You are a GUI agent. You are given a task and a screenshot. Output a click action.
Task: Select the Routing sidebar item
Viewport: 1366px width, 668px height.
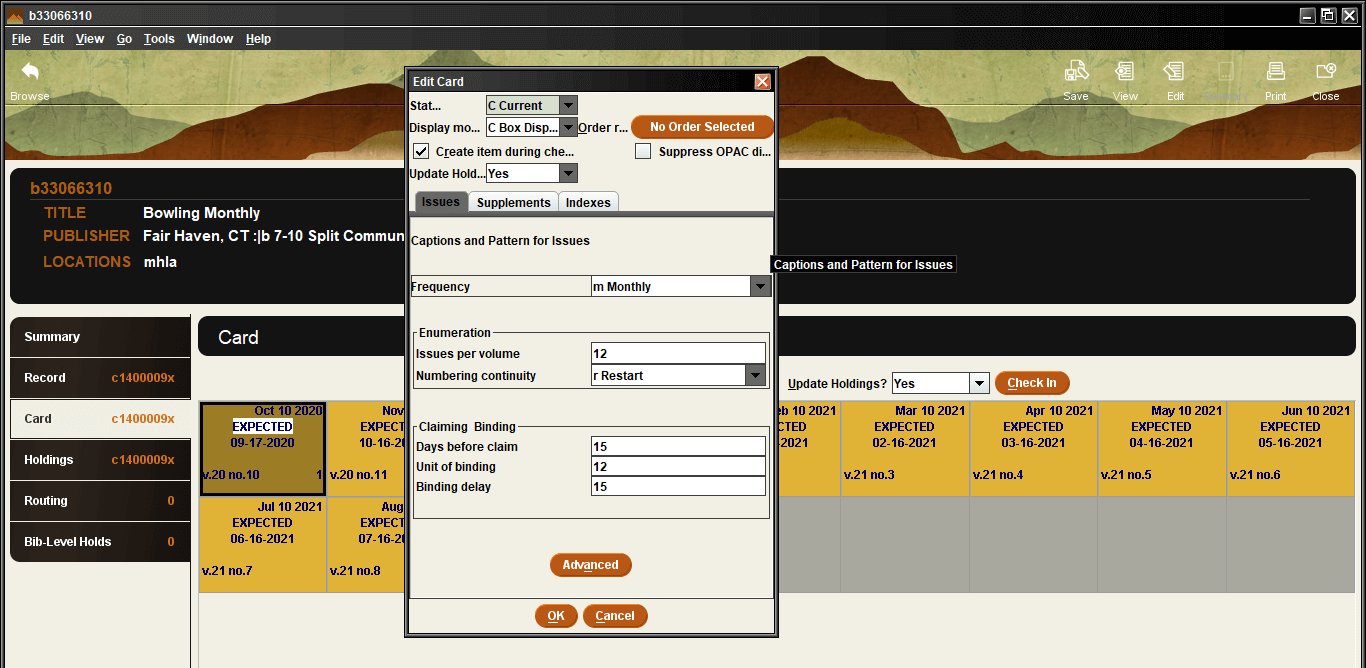(x=100, y=501)
